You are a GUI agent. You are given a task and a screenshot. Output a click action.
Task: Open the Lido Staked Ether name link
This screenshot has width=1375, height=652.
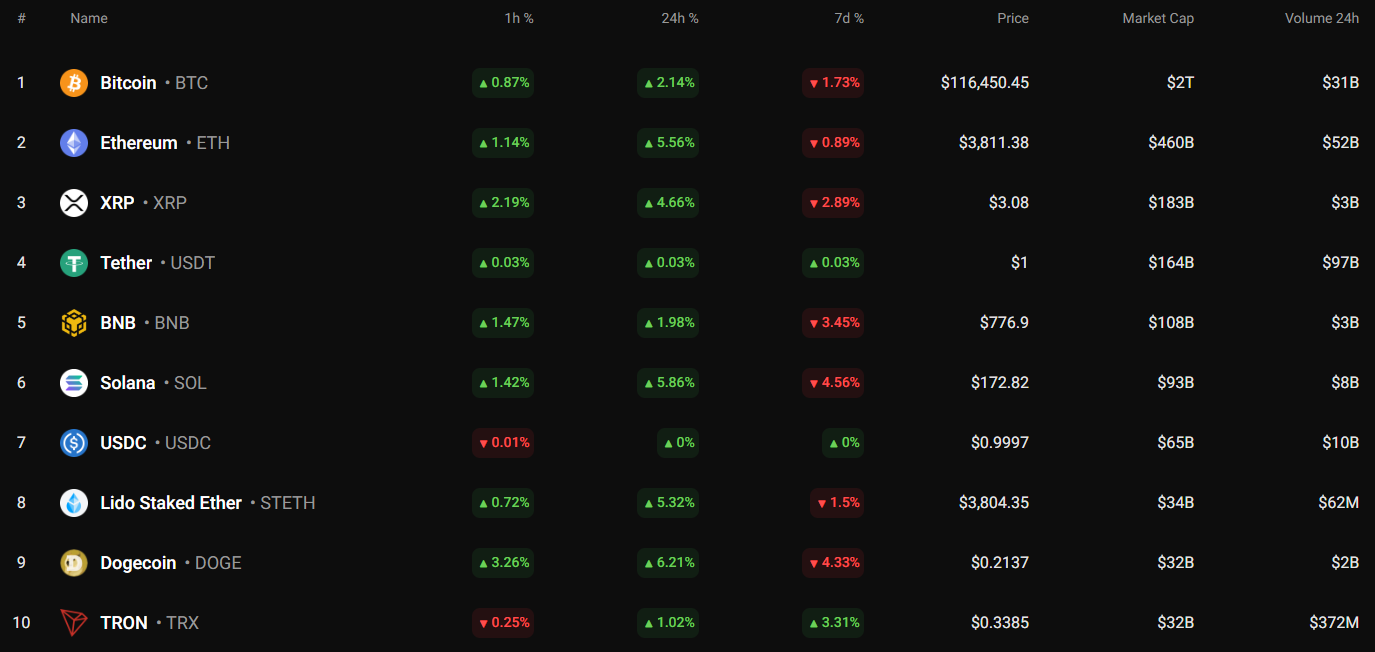[171, 503]
